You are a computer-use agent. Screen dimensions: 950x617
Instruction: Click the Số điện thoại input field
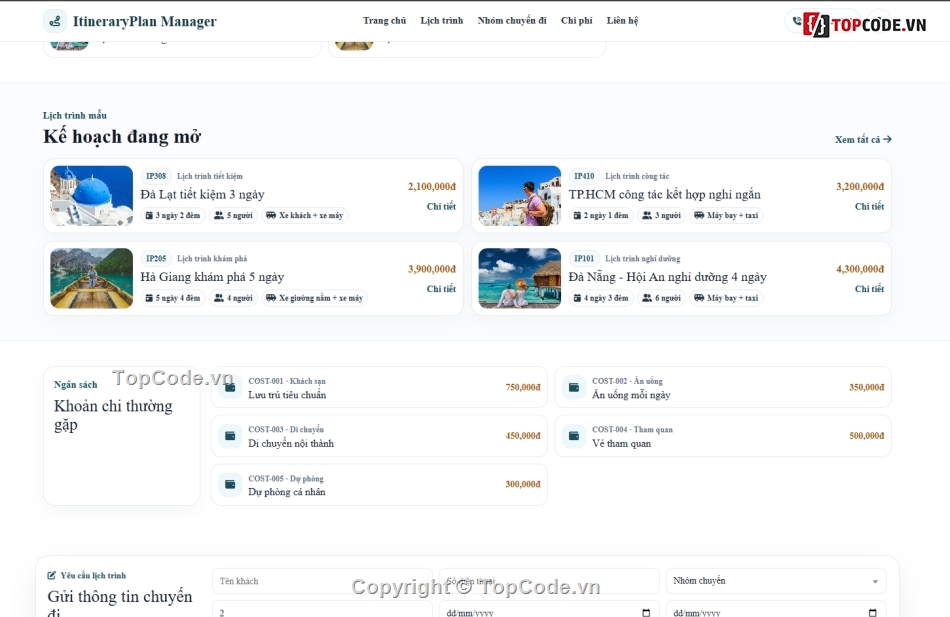click(549, 581)
